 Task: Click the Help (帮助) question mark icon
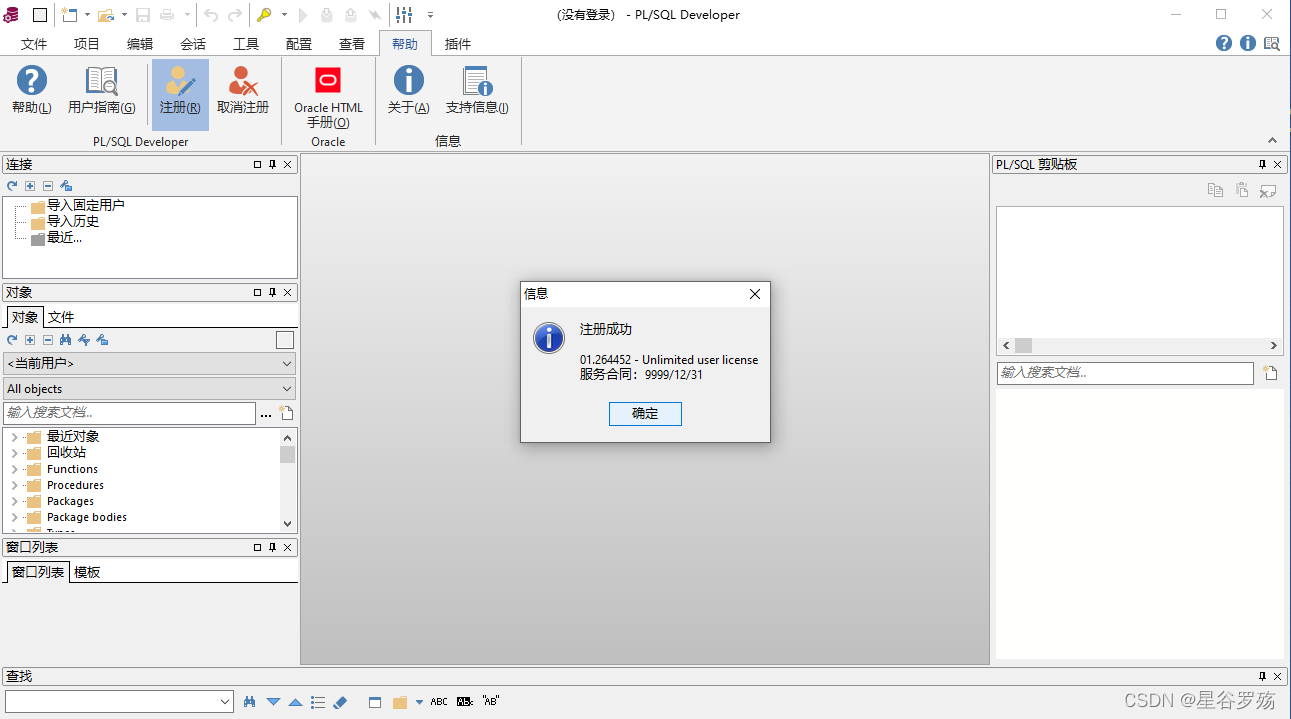tap(32, 80)
